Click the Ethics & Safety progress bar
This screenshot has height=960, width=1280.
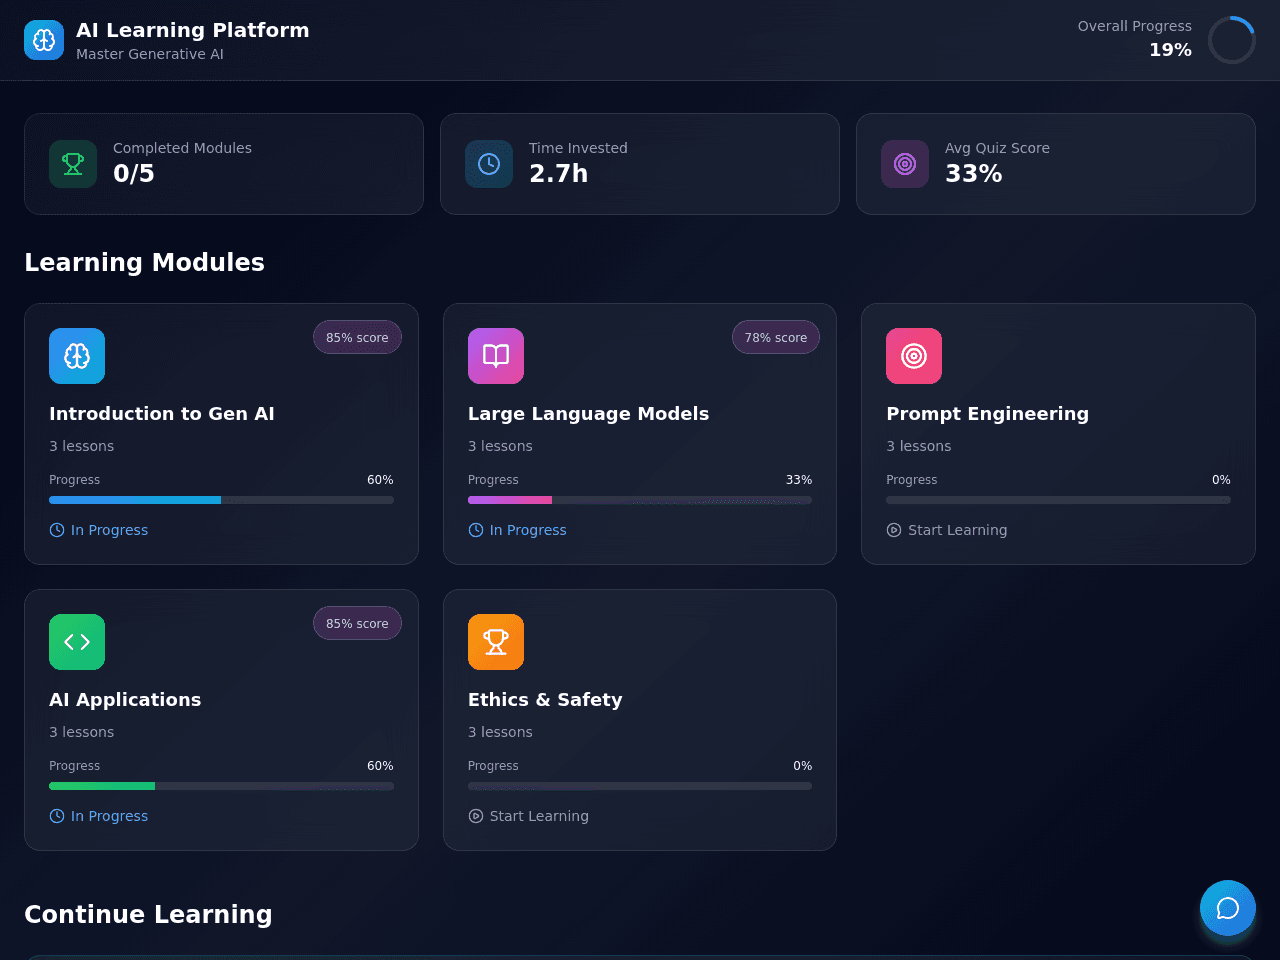point(640,786)
